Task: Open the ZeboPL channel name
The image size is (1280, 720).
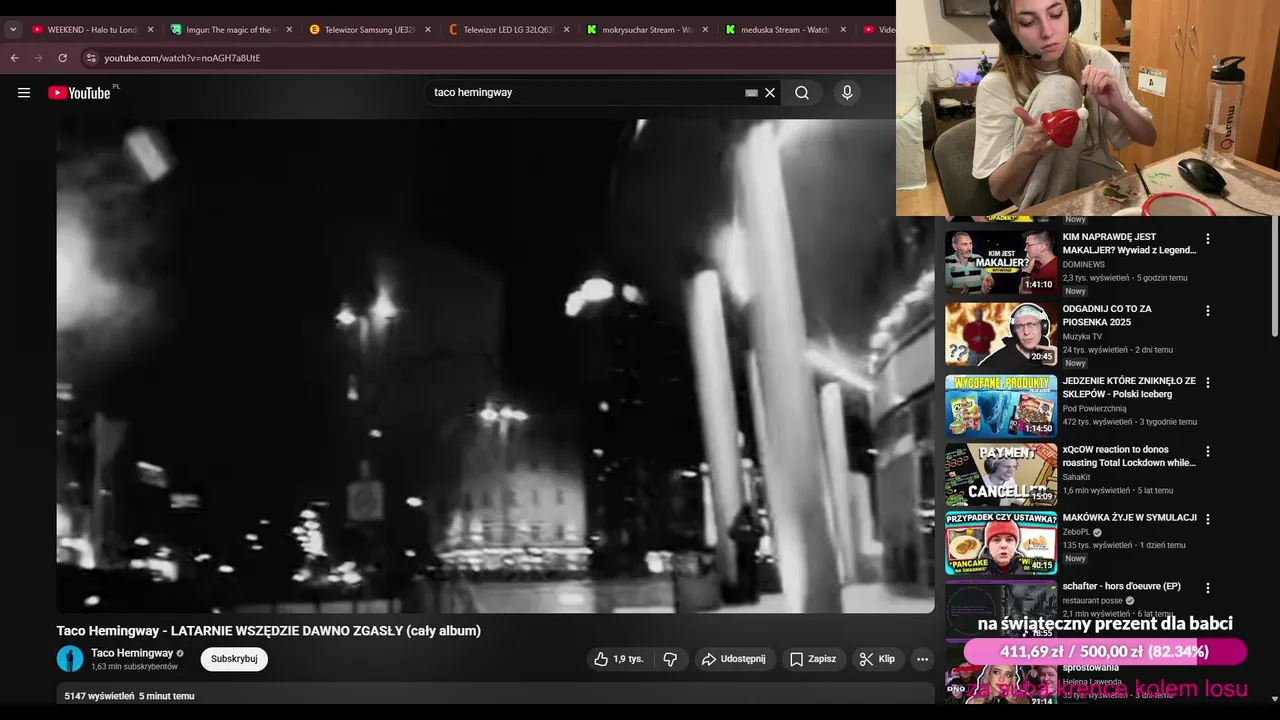Action: tap(1076, 532)
